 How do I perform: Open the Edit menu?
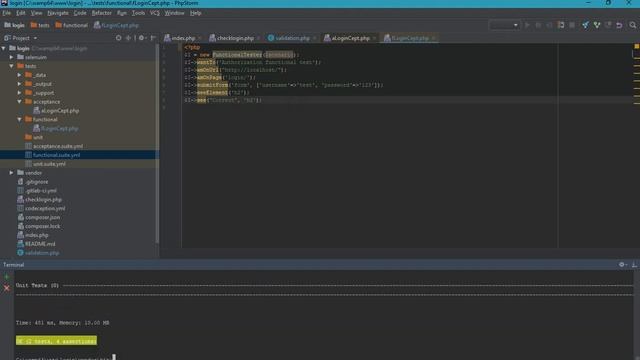point(20,13)
